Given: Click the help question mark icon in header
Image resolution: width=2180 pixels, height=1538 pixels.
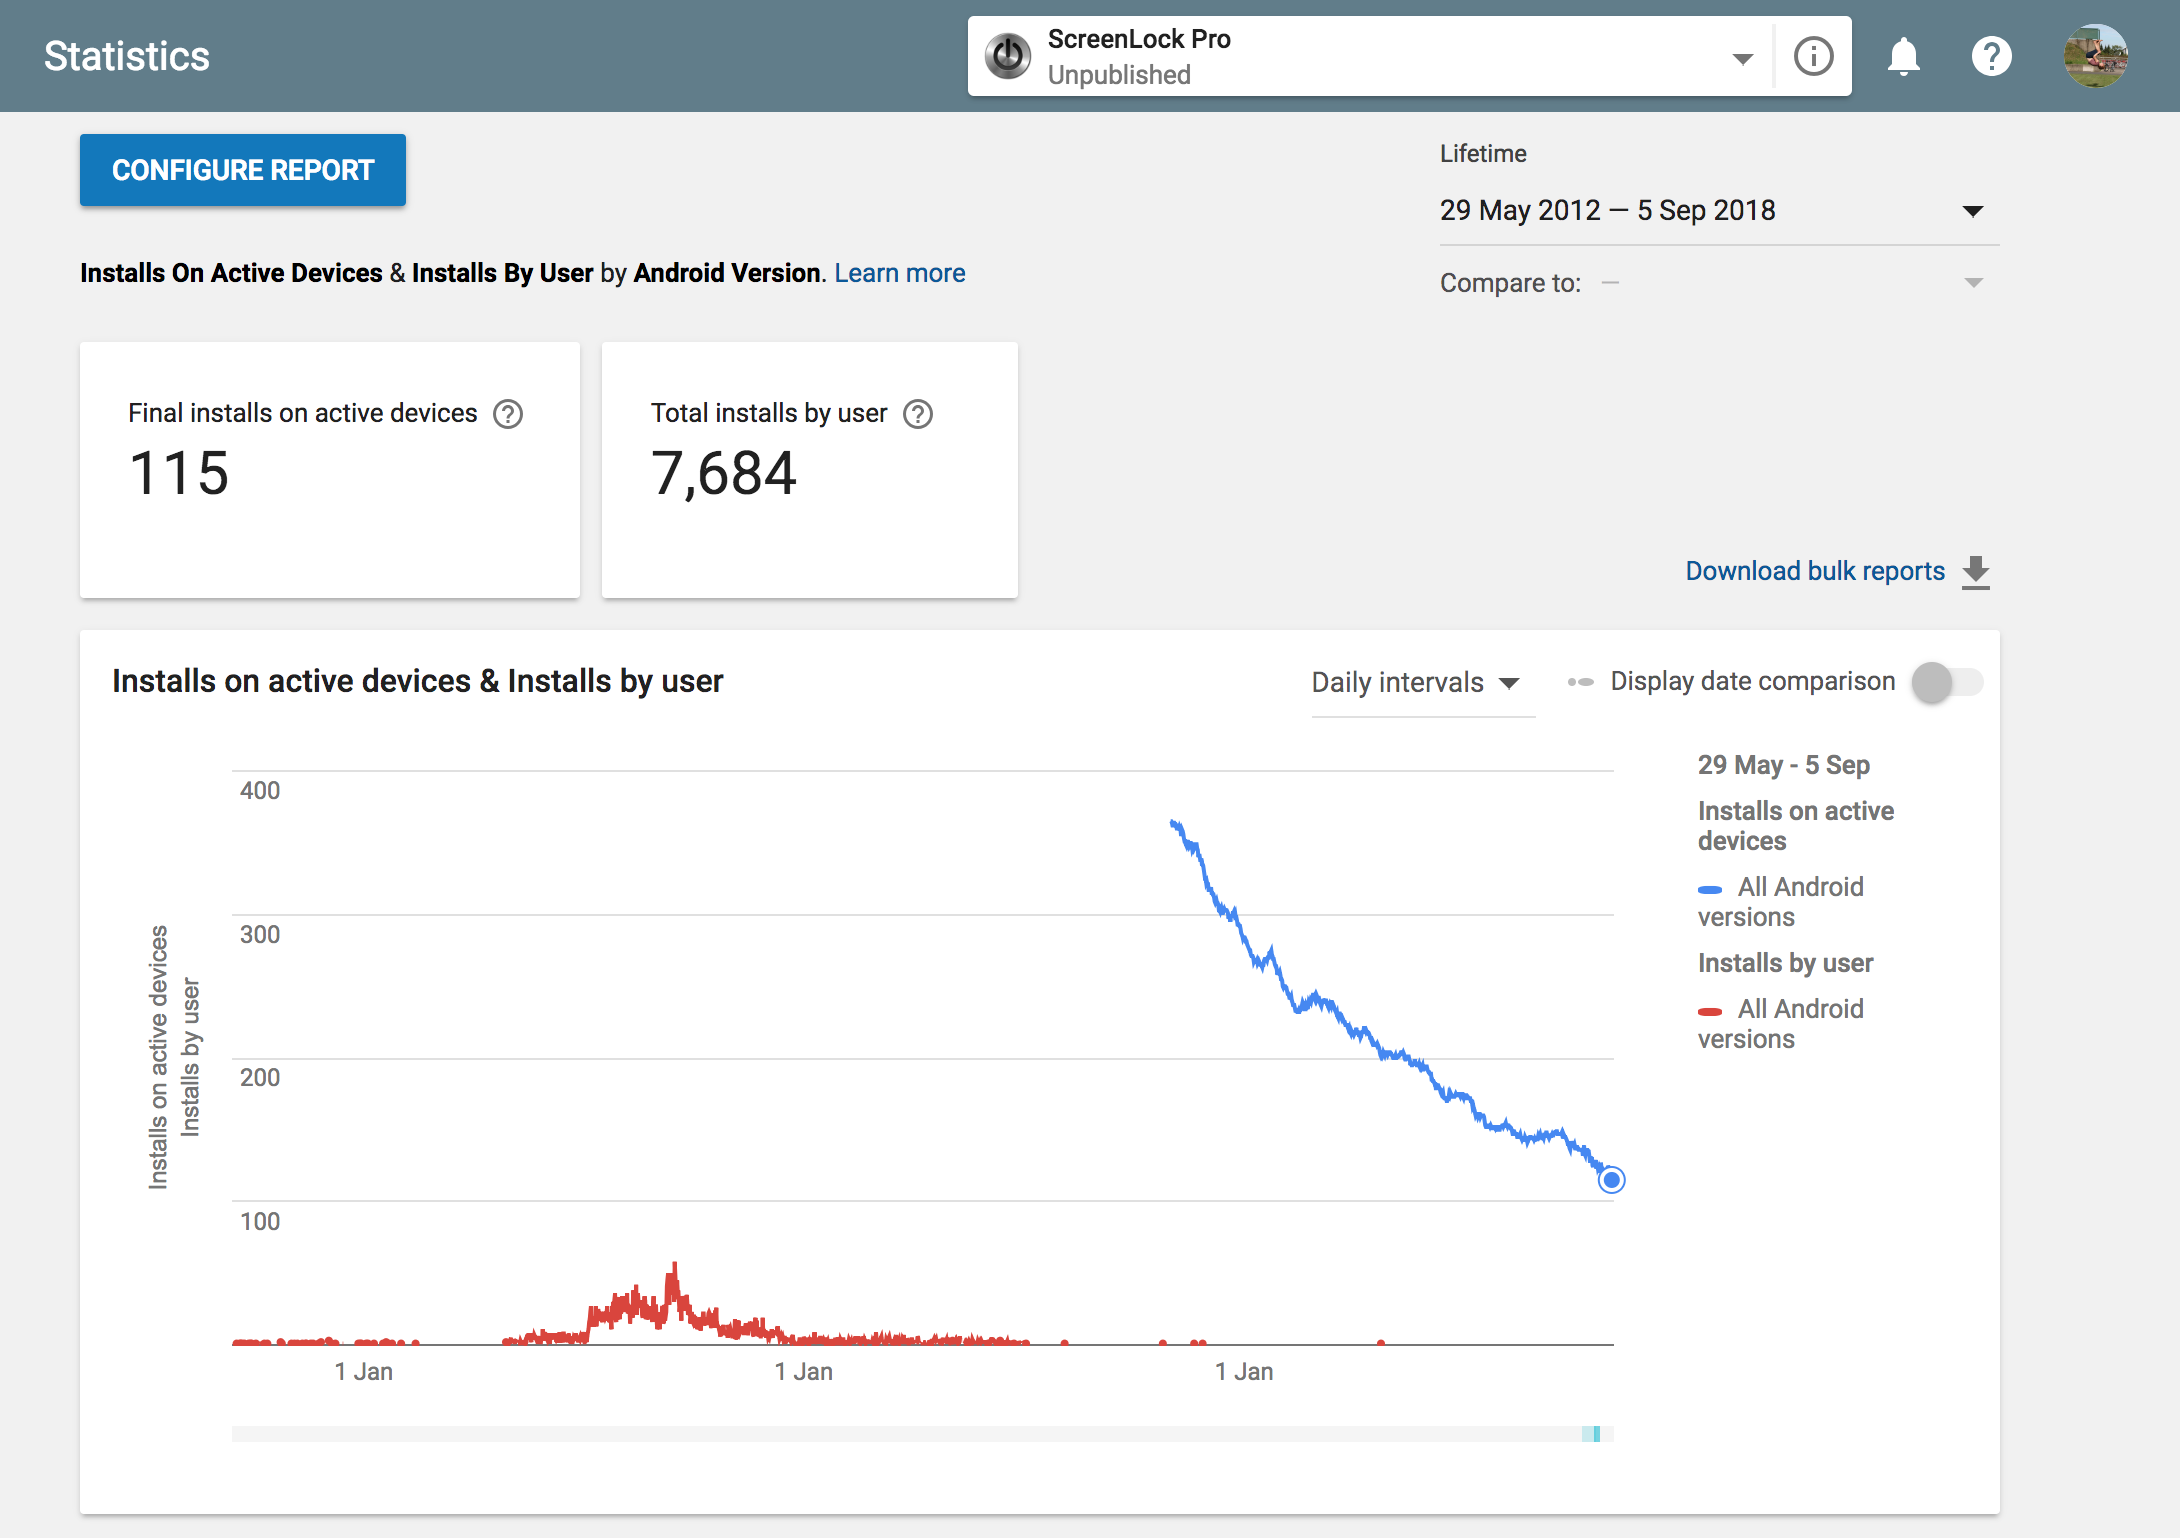Looking at the screenshot, I should [x=1991, y=56].
